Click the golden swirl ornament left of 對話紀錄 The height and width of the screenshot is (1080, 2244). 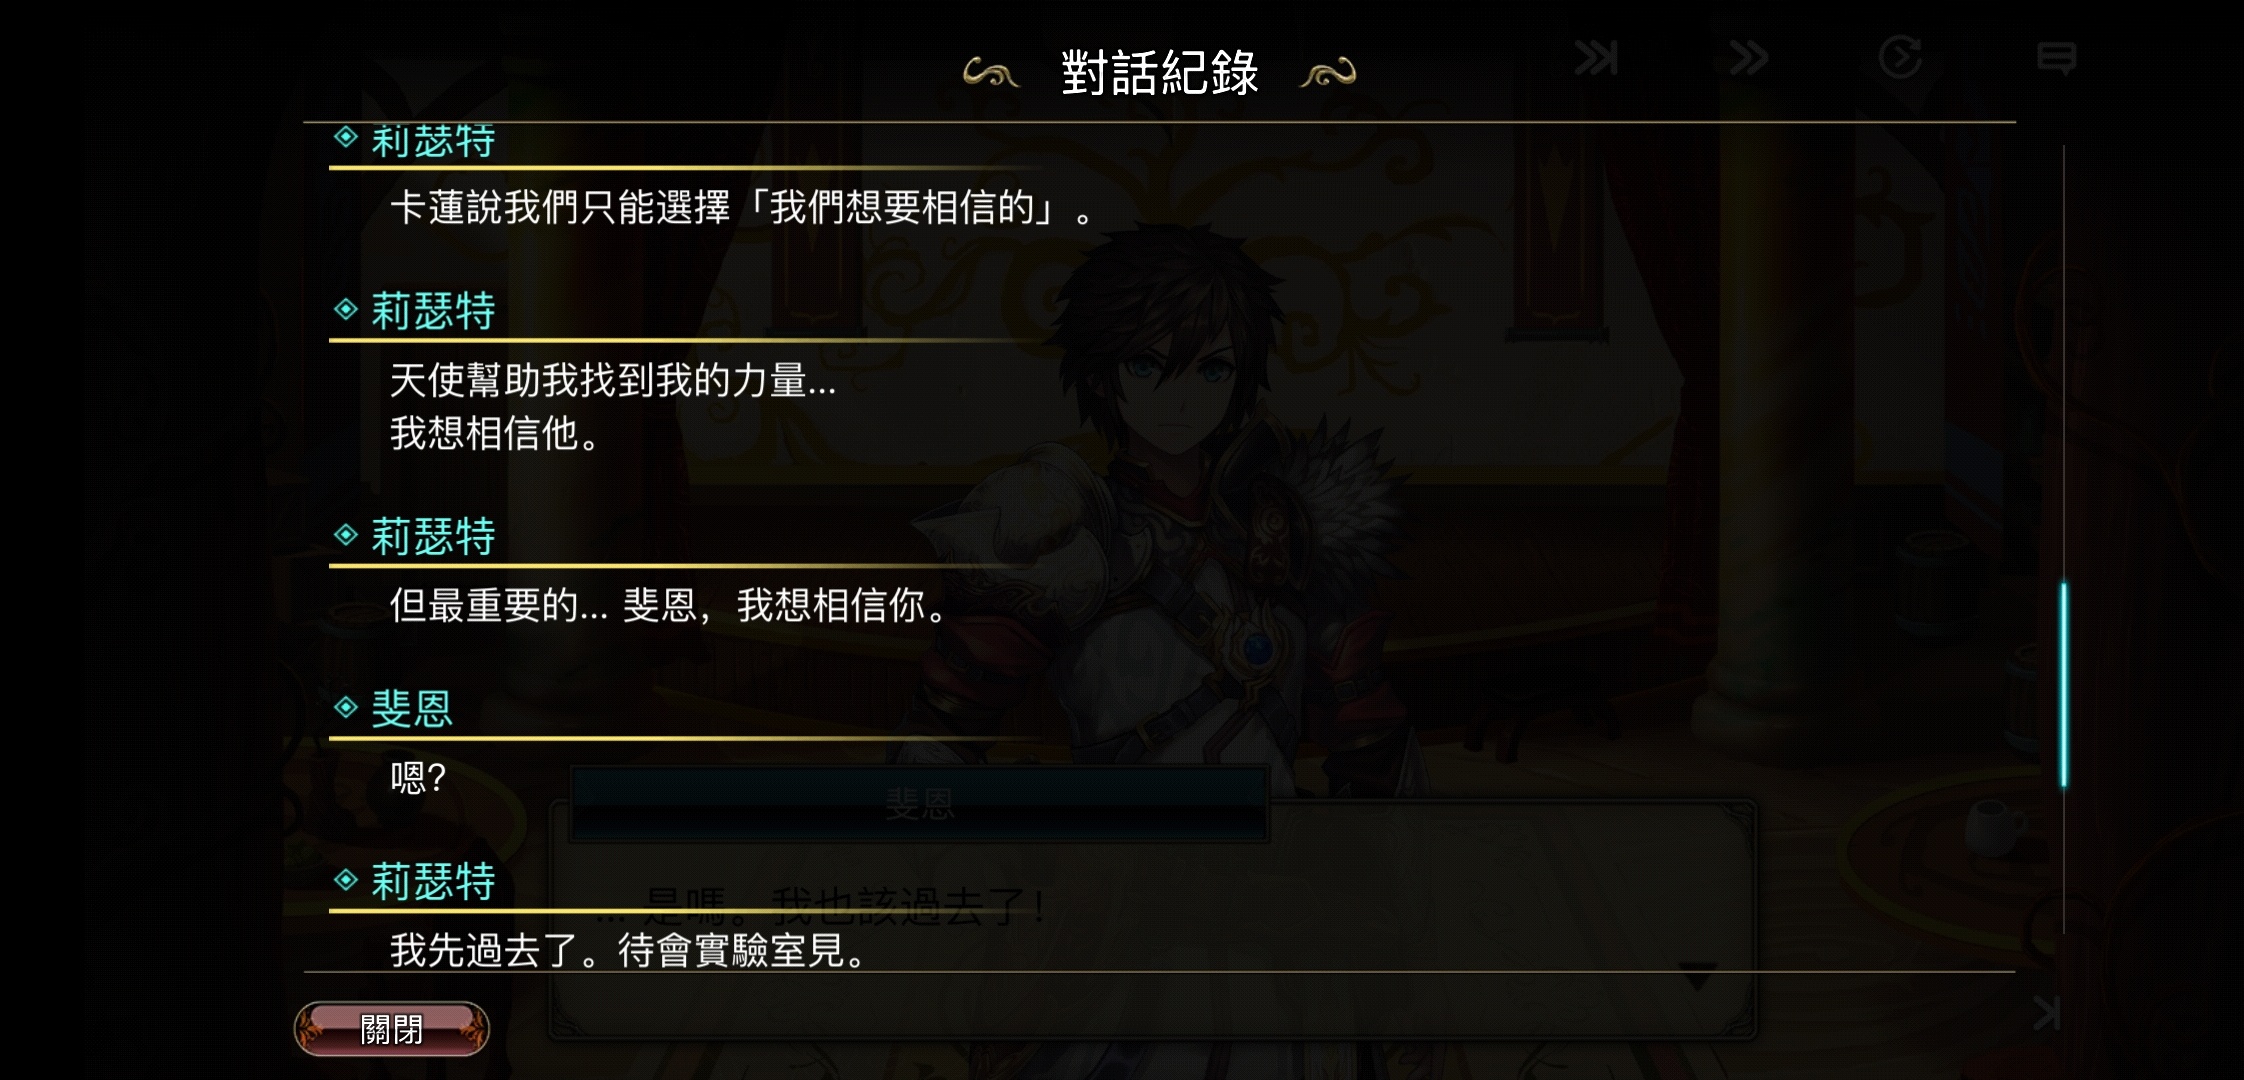[x=990, y=73]
